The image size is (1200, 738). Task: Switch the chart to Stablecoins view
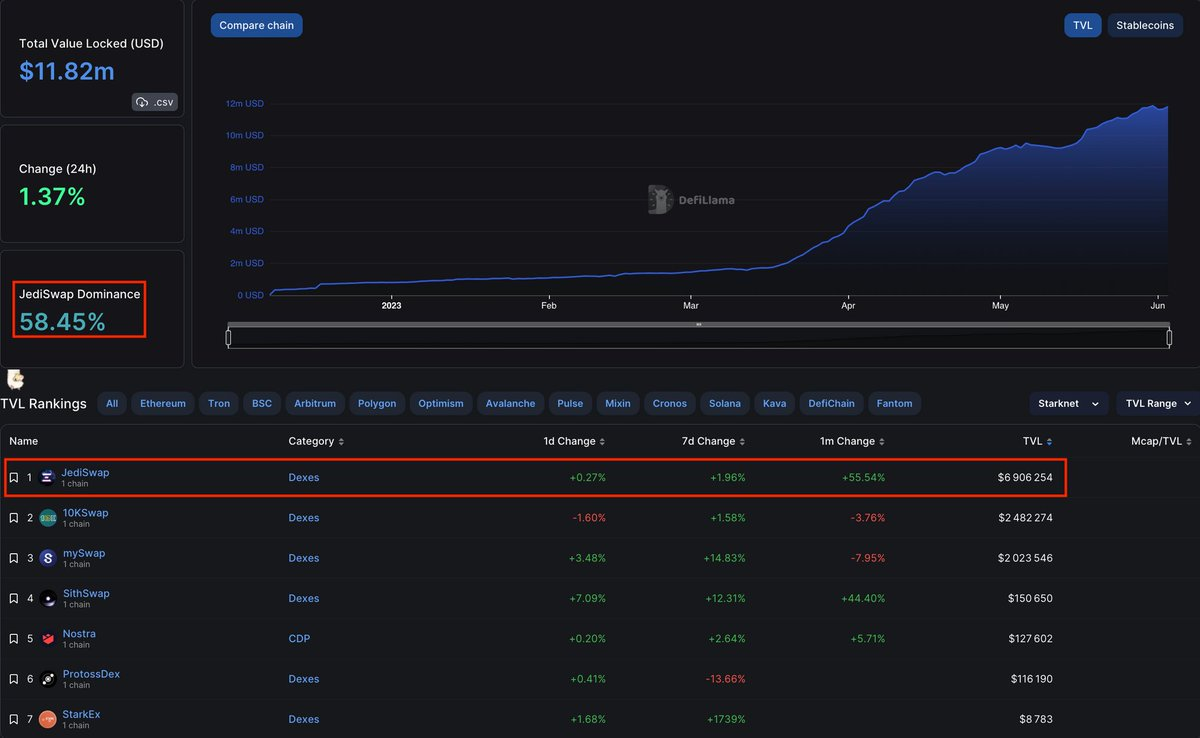[x=1144, y=24]
